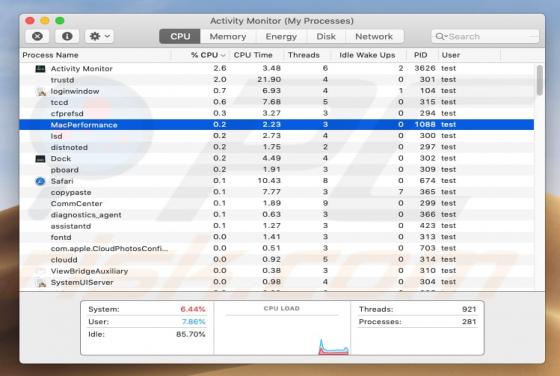This screenshot has width=560, height=376.
Task: Select the fontd process
Action: tap(277, 237)
